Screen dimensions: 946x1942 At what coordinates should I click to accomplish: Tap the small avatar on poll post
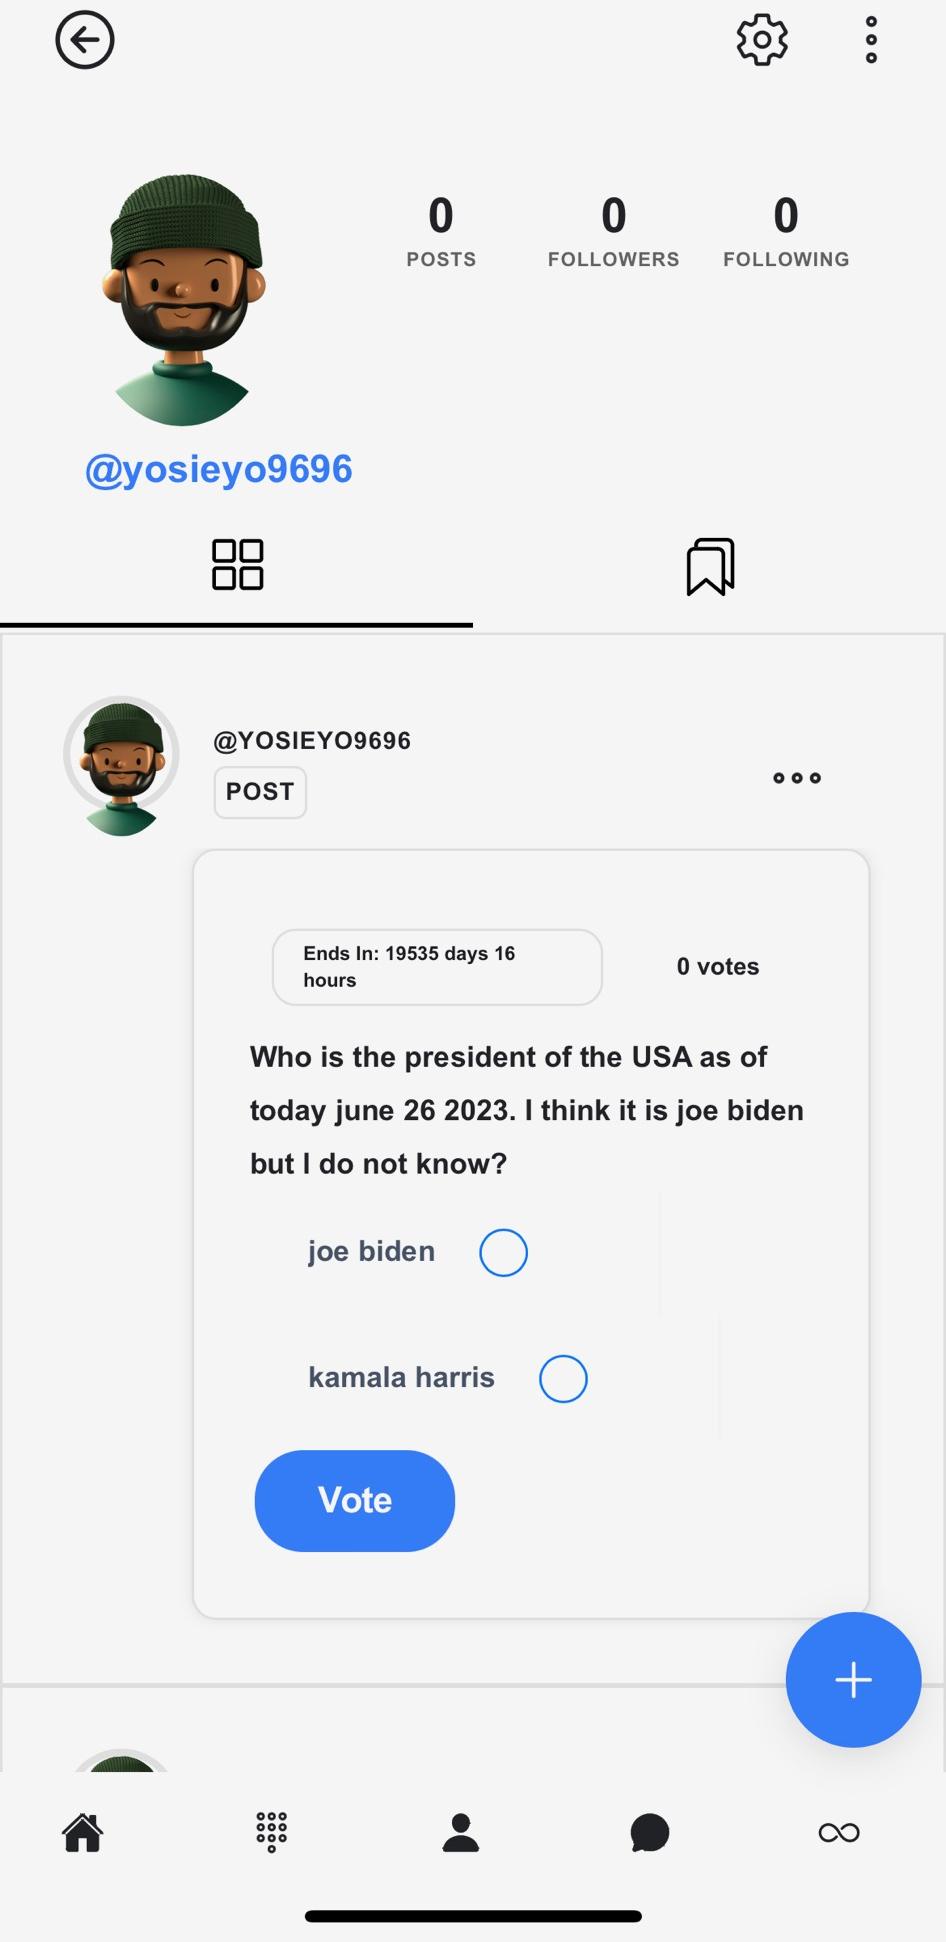click(122, 765)
